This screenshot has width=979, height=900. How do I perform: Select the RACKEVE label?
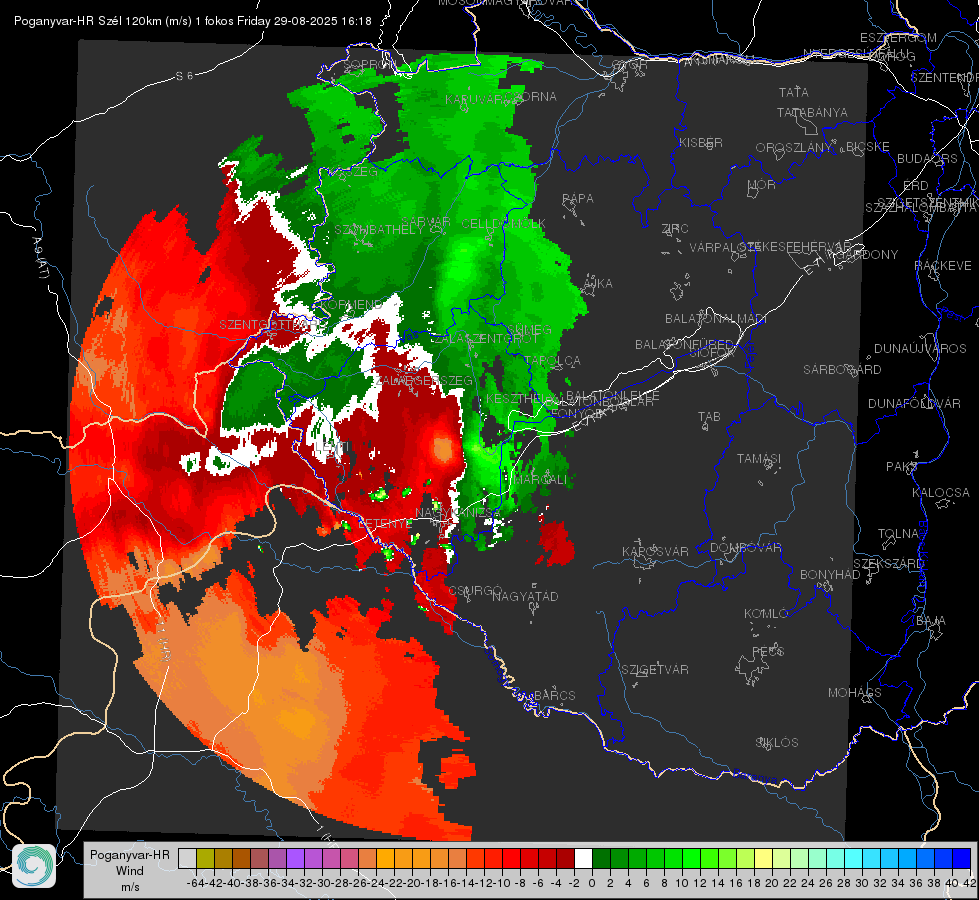click(943, 266)
